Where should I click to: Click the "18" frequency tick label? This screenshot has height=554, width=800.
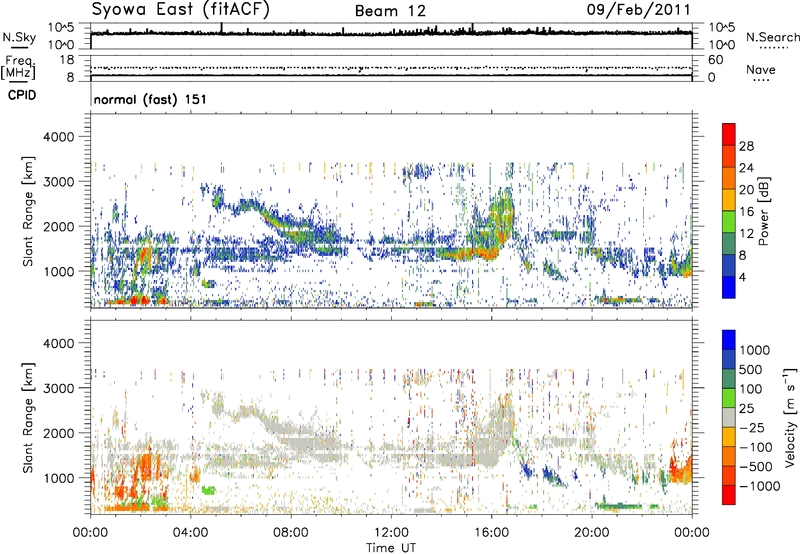[67, 60]
